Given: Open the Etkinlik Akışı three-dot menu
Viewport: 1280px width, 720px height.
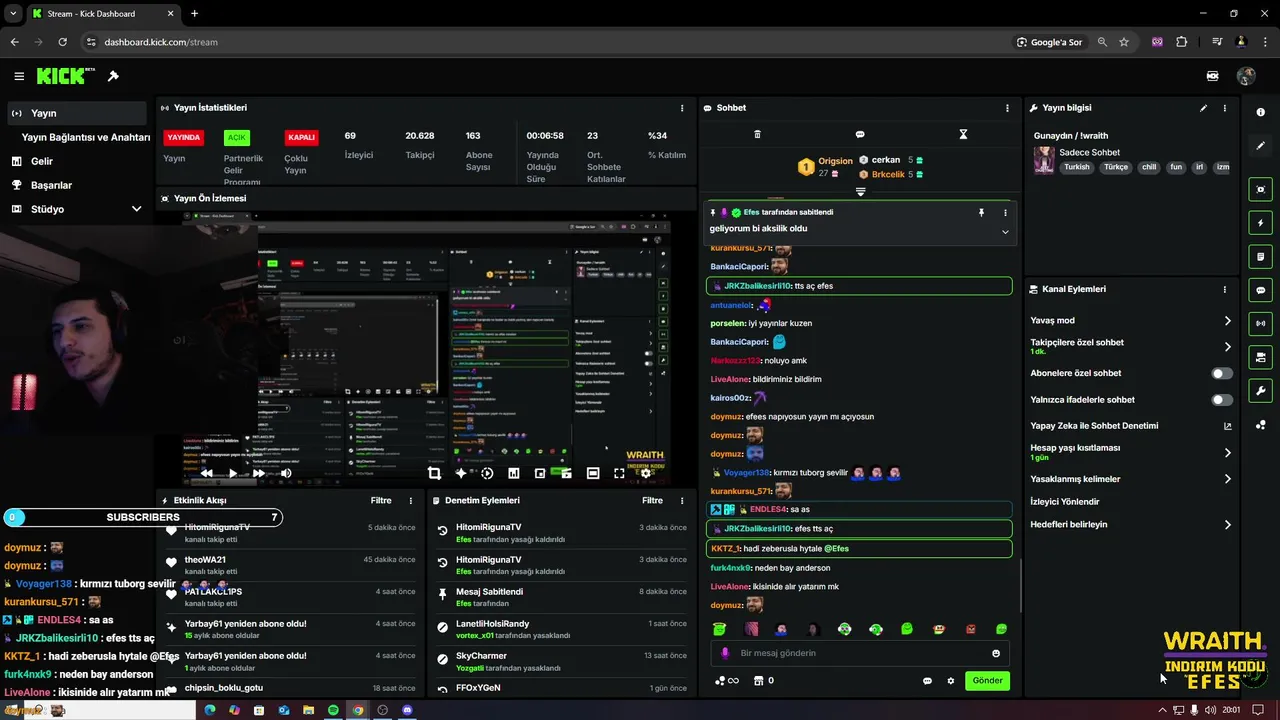Looking at the screenshot, I should pos(410,500).
